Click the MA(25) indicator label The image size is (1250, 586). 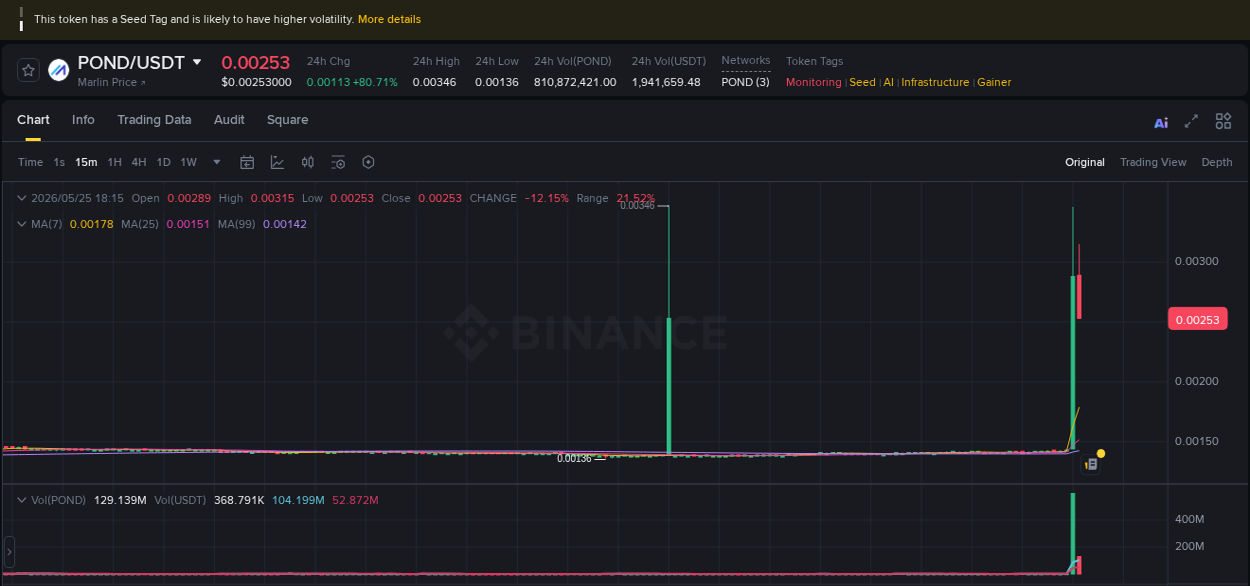click(140, 224)
